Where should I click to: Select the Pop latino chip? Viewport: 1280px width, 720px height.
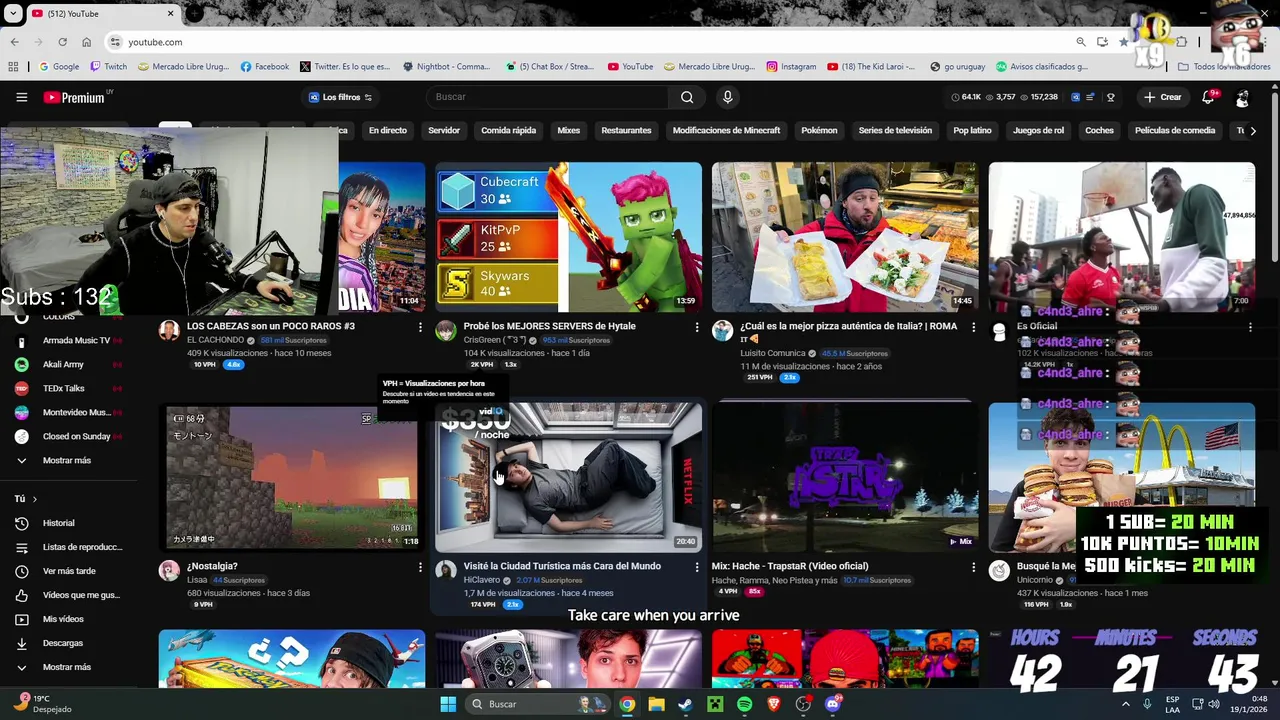(972, 131)
